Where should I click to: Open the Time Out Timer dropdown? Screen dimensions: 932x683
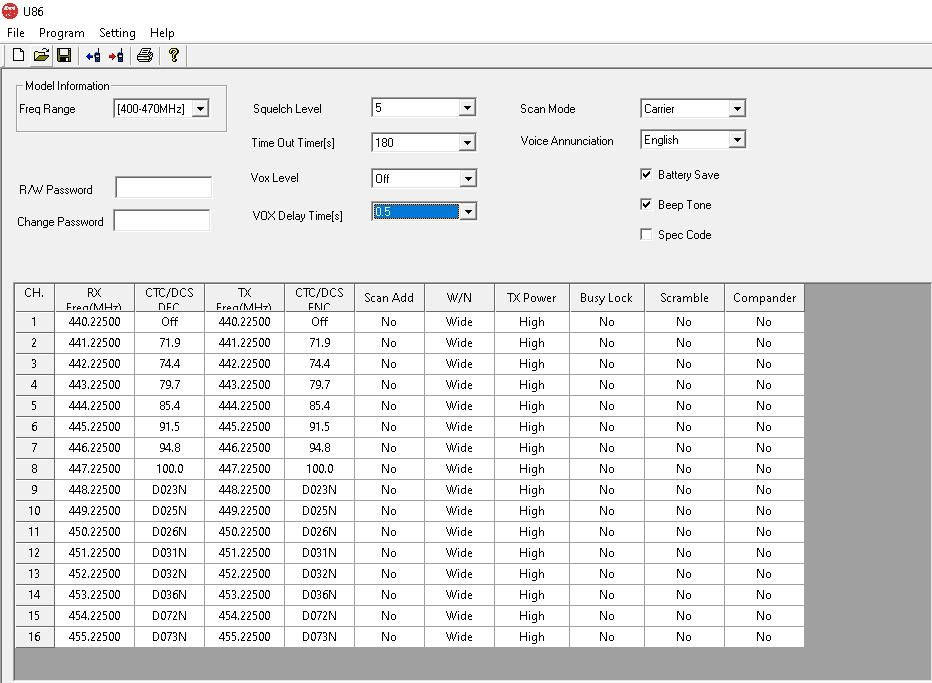tap(468, 143)
